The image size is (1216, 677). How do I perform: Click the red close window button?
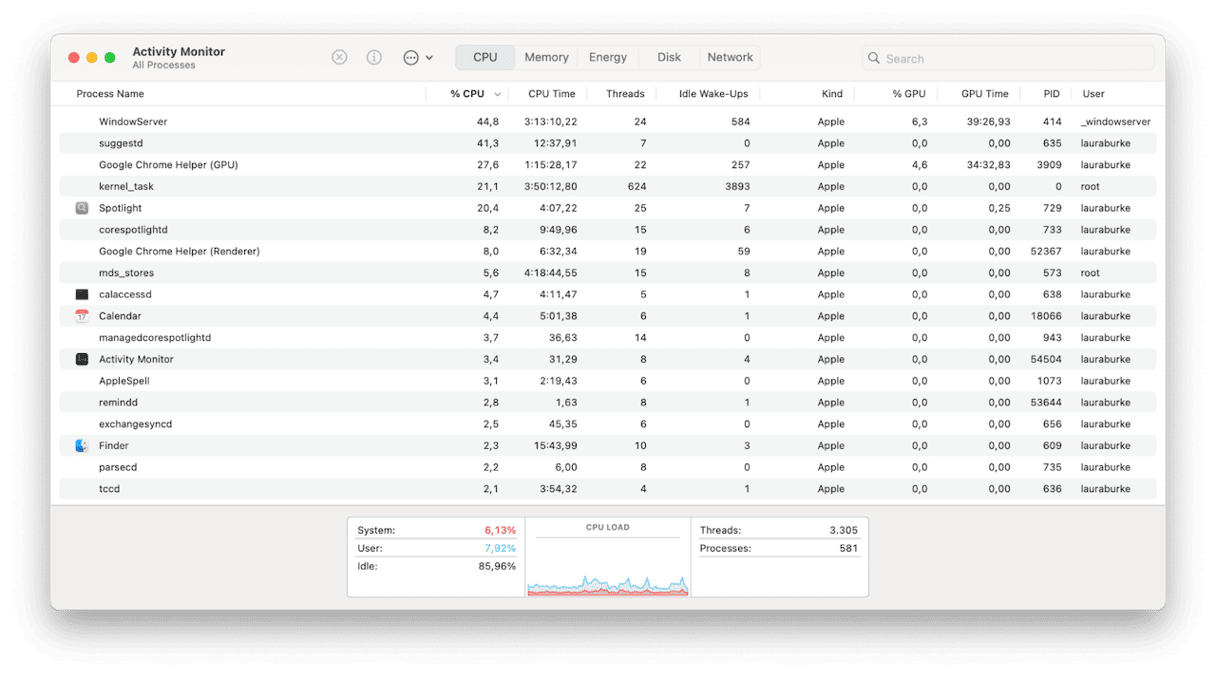[x=74, y=58]
